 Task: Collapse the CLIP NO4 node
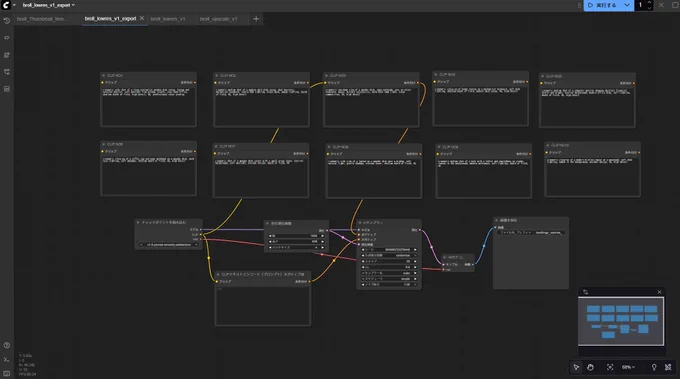[435, 75]
